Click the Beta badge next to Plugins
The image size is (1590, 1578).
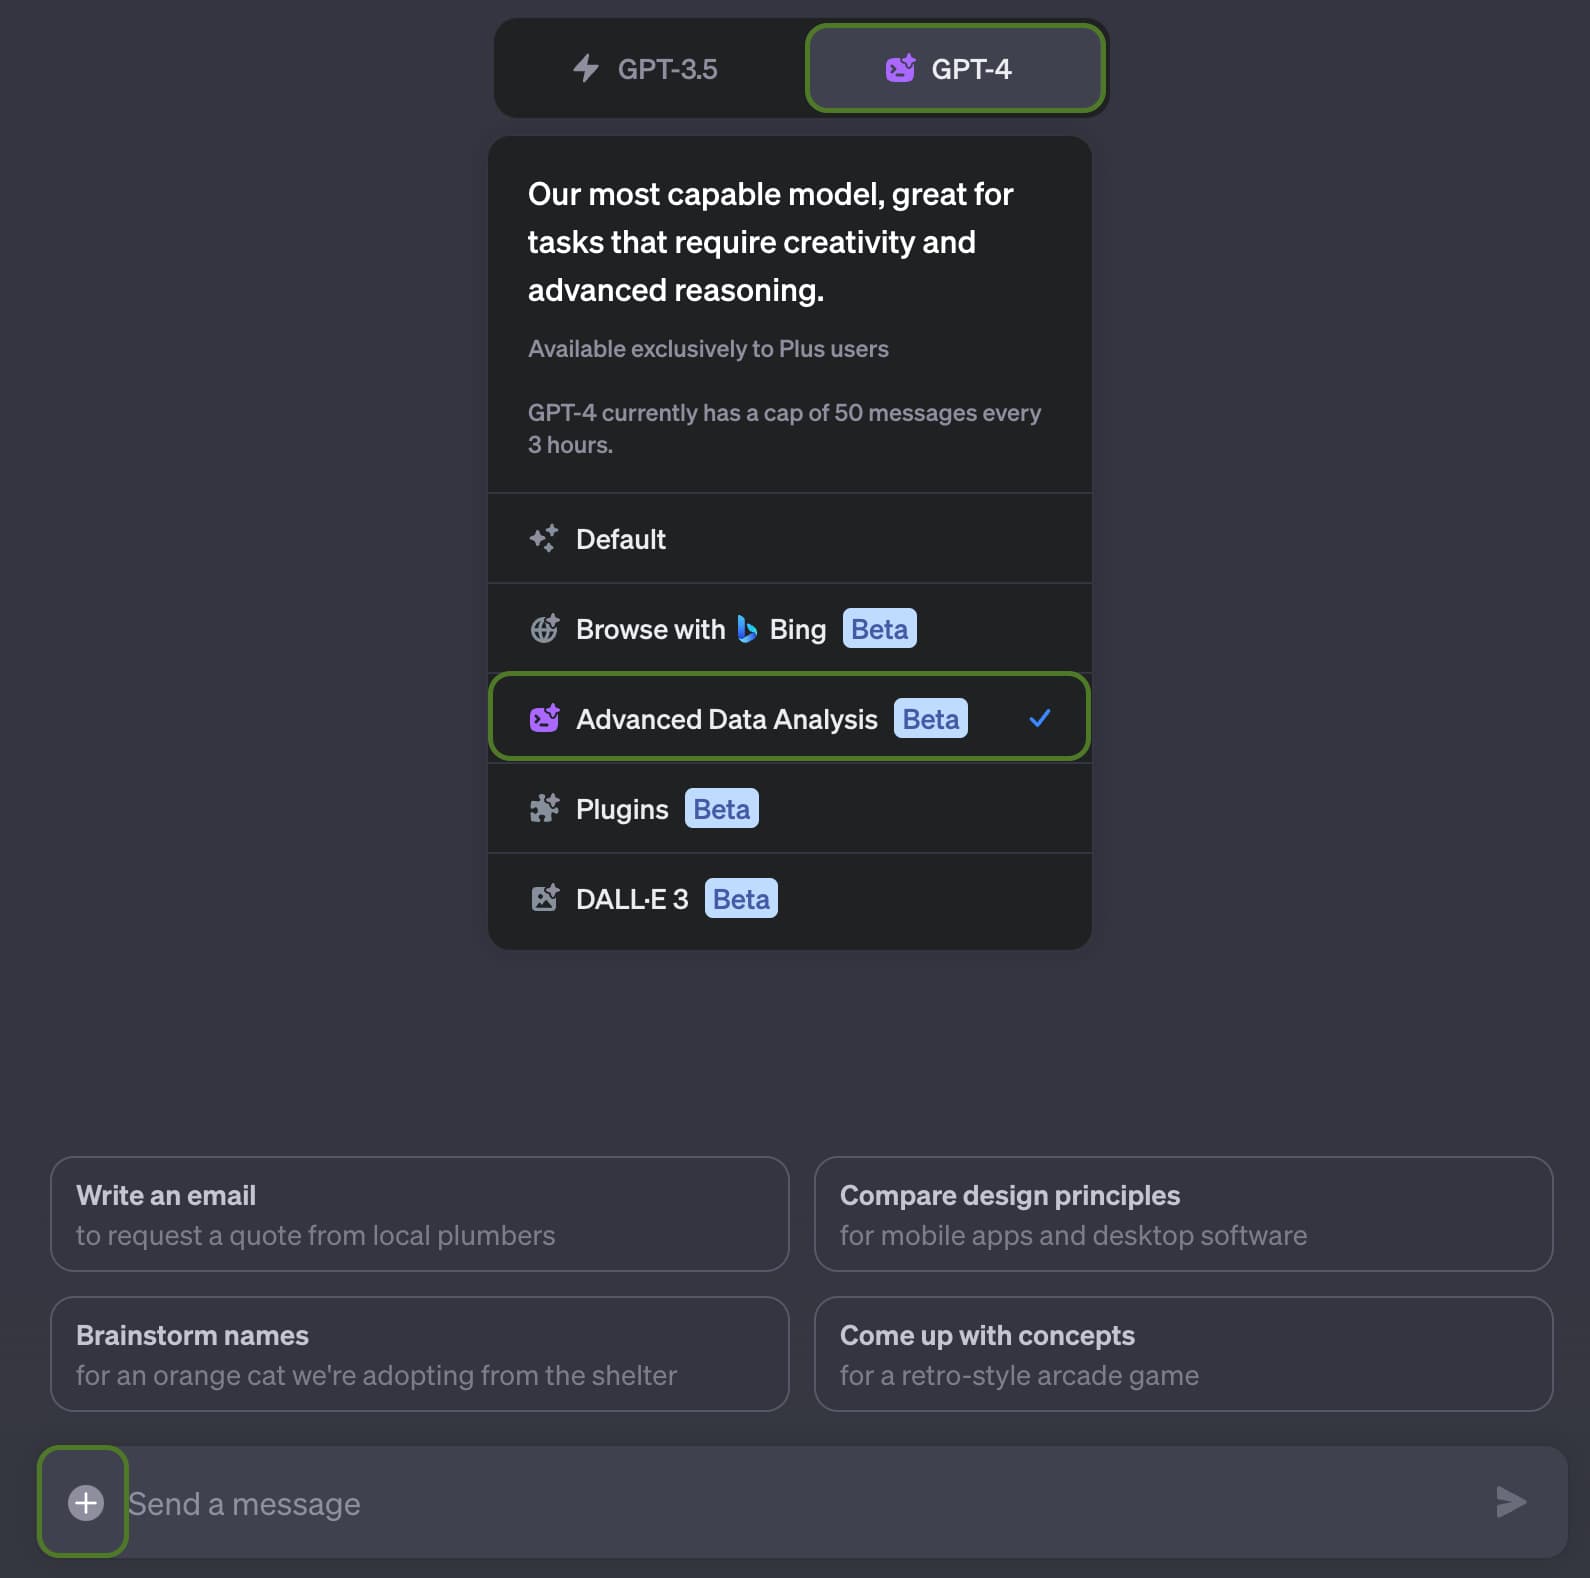[722, 808]
